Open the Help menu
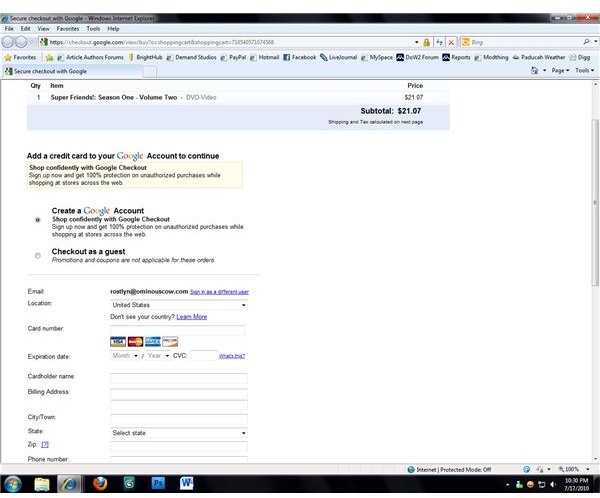This screenshot has width=600, height=498. coord(113,29)
